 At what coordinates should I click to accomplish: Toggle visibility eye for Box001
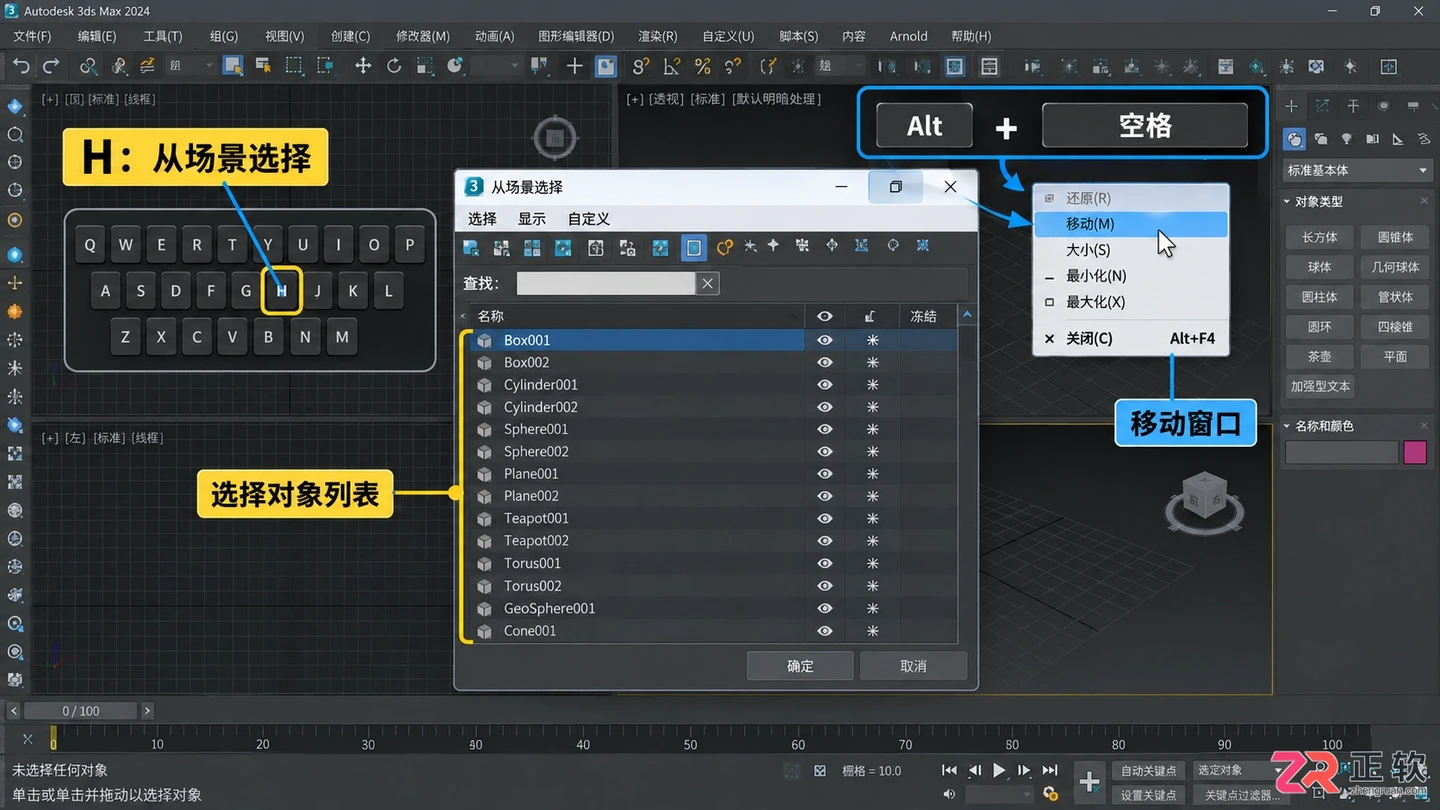click(825, 340)
